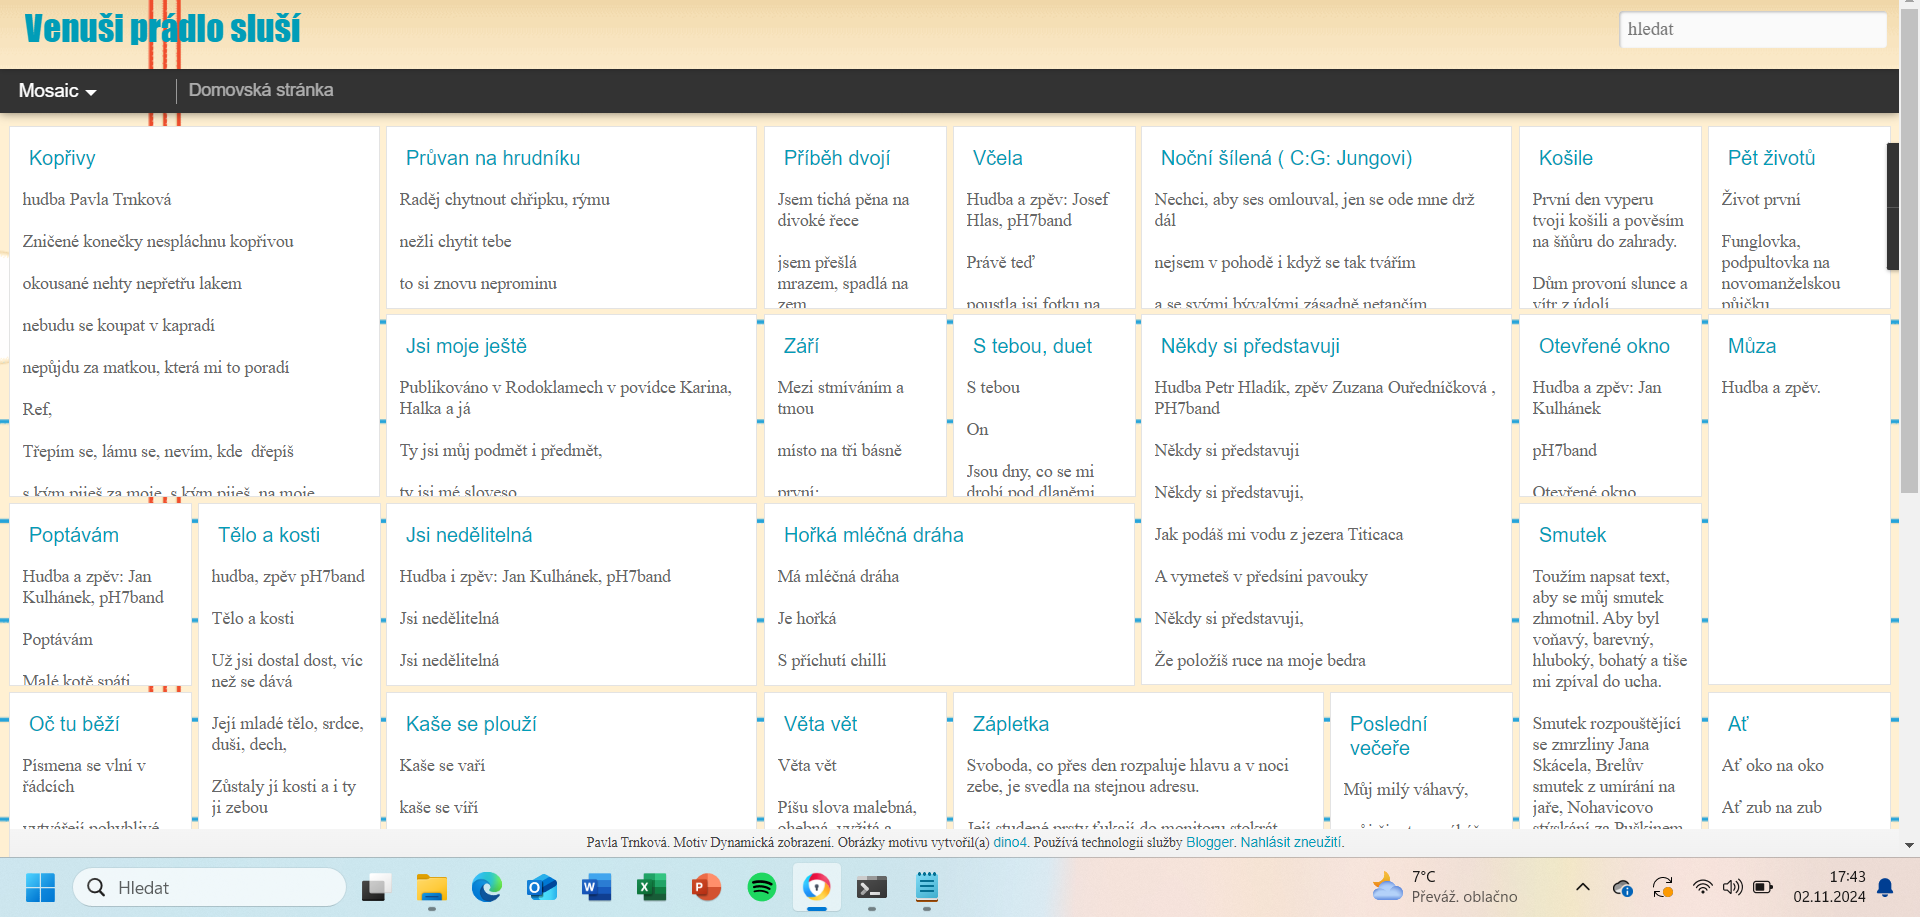This screenshot has width=1920, height=917.
Task: Open the Windows Start menu
Action: pyautogui.click(x=40, y=887)
